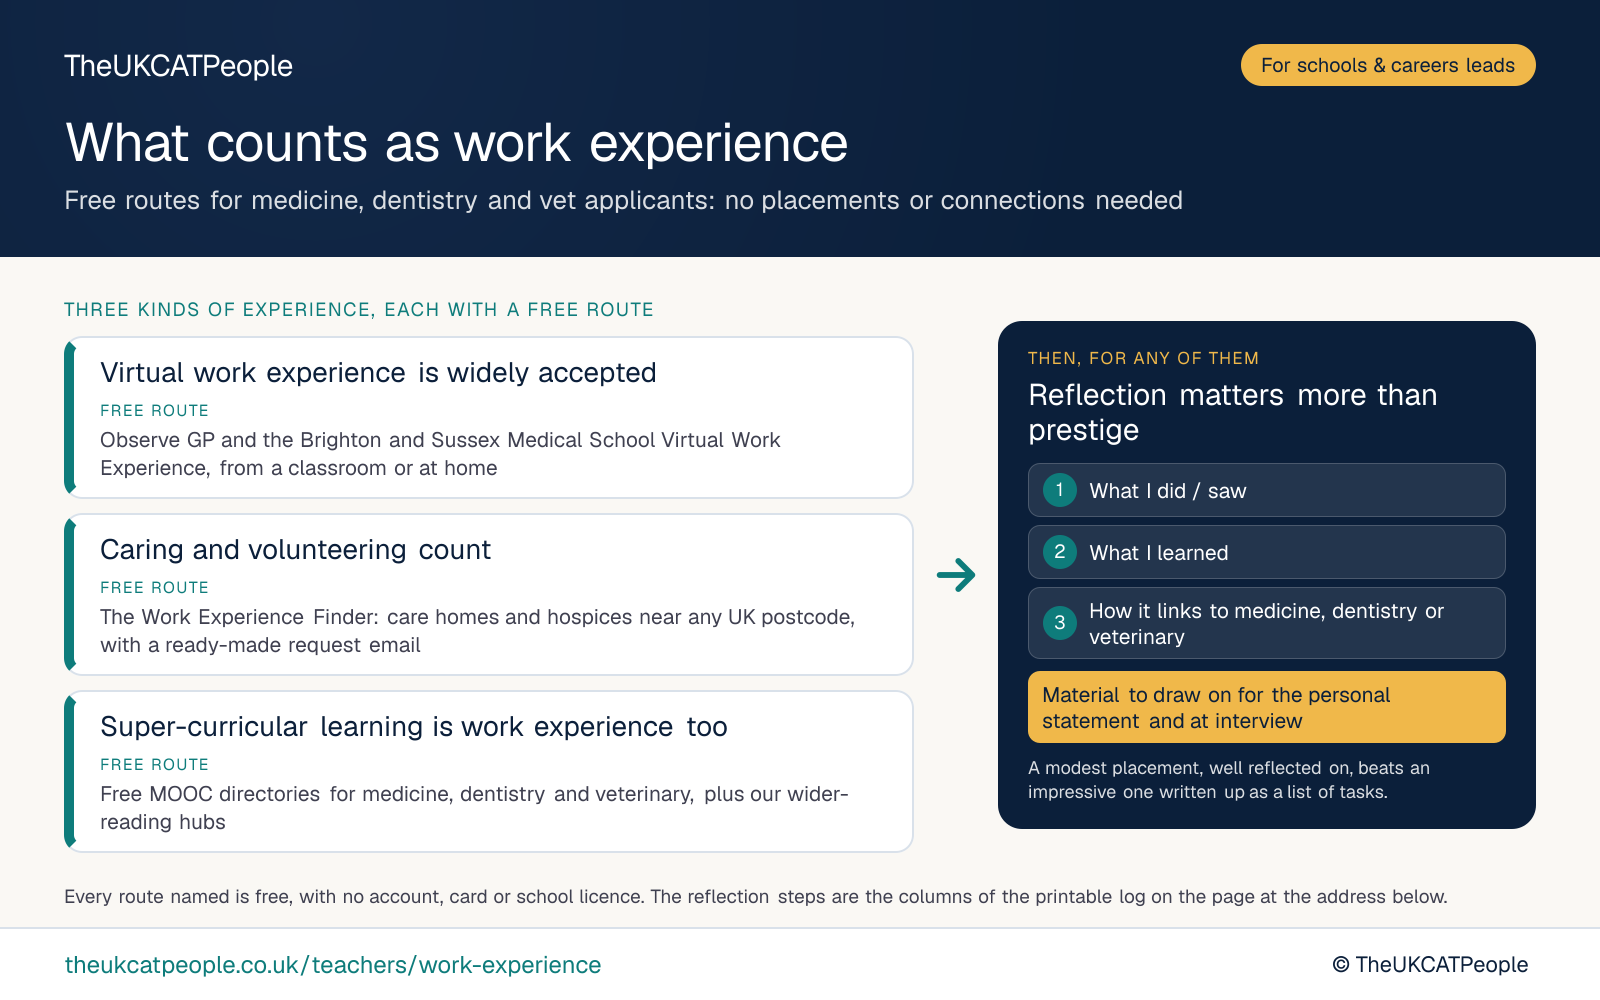Click number 2 circle beside 'What I learned'
The height and width of the screenshot is (1000, 1600).
pyautogui.click(x=1060, y=552)
